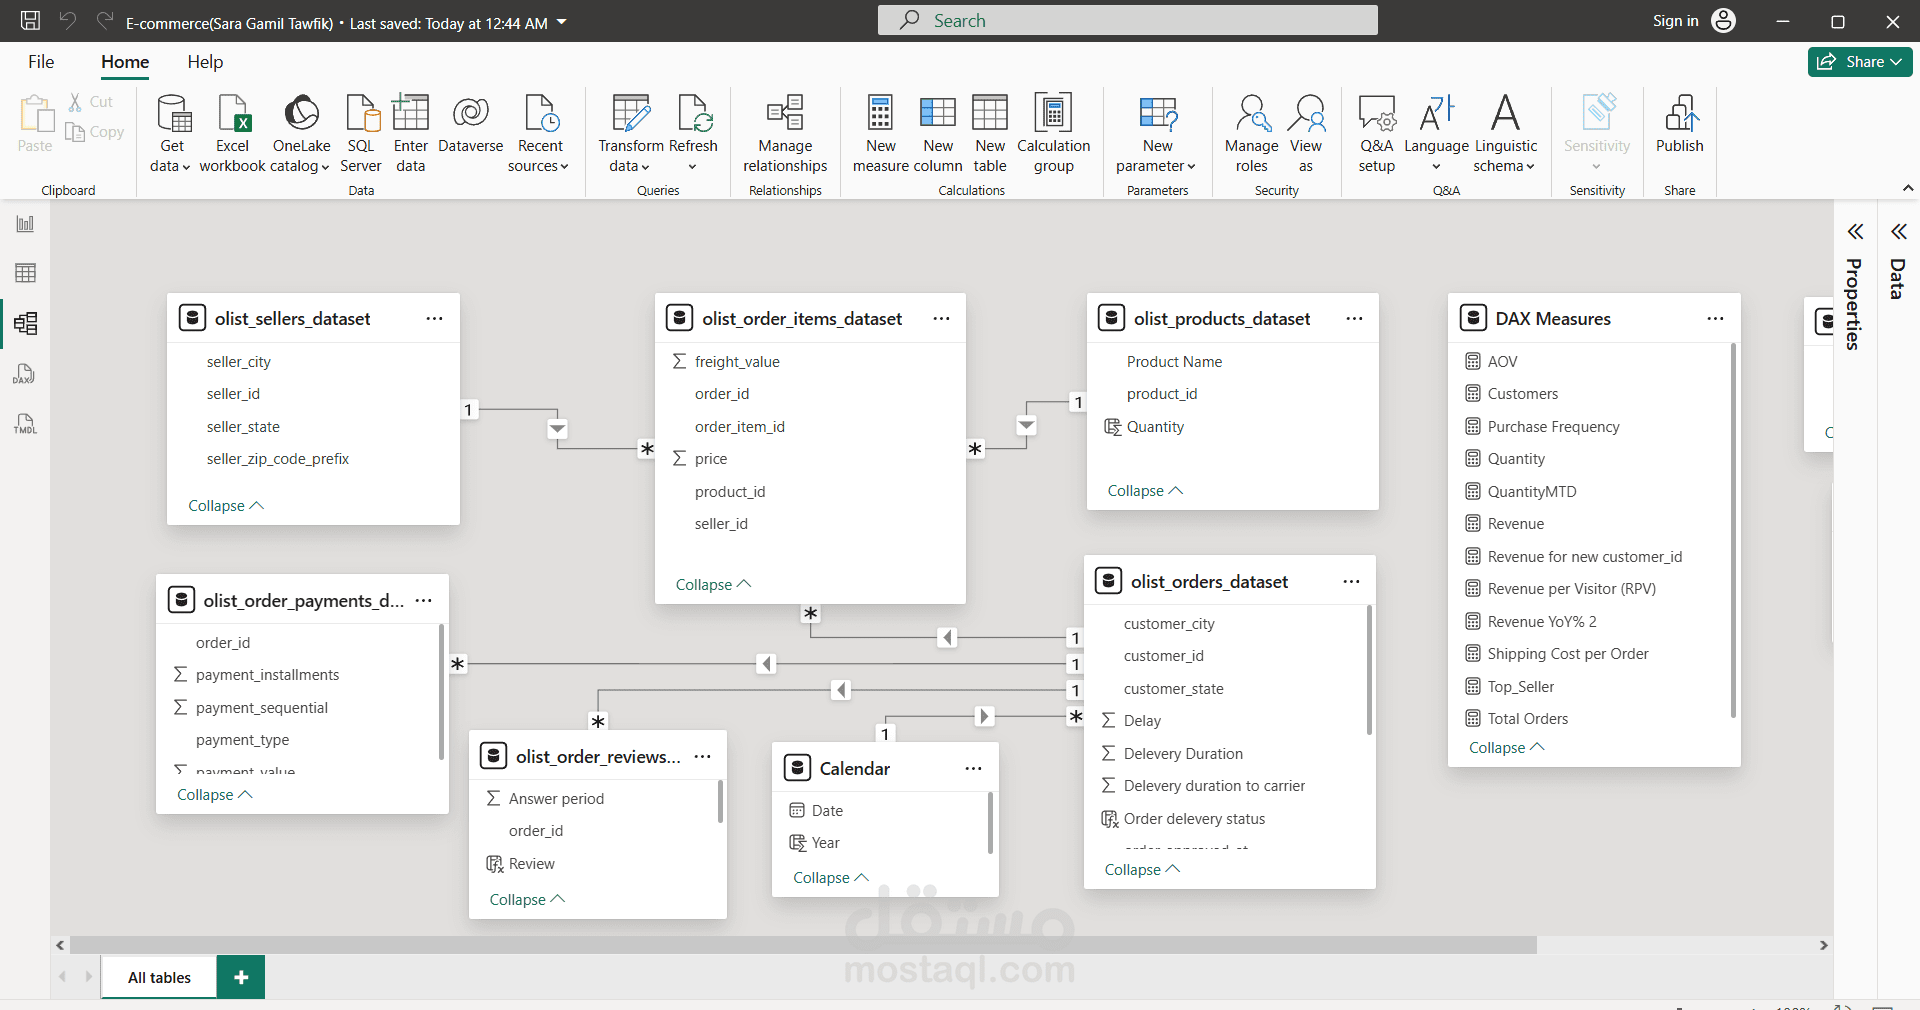Create a New measure

[880, 133]
